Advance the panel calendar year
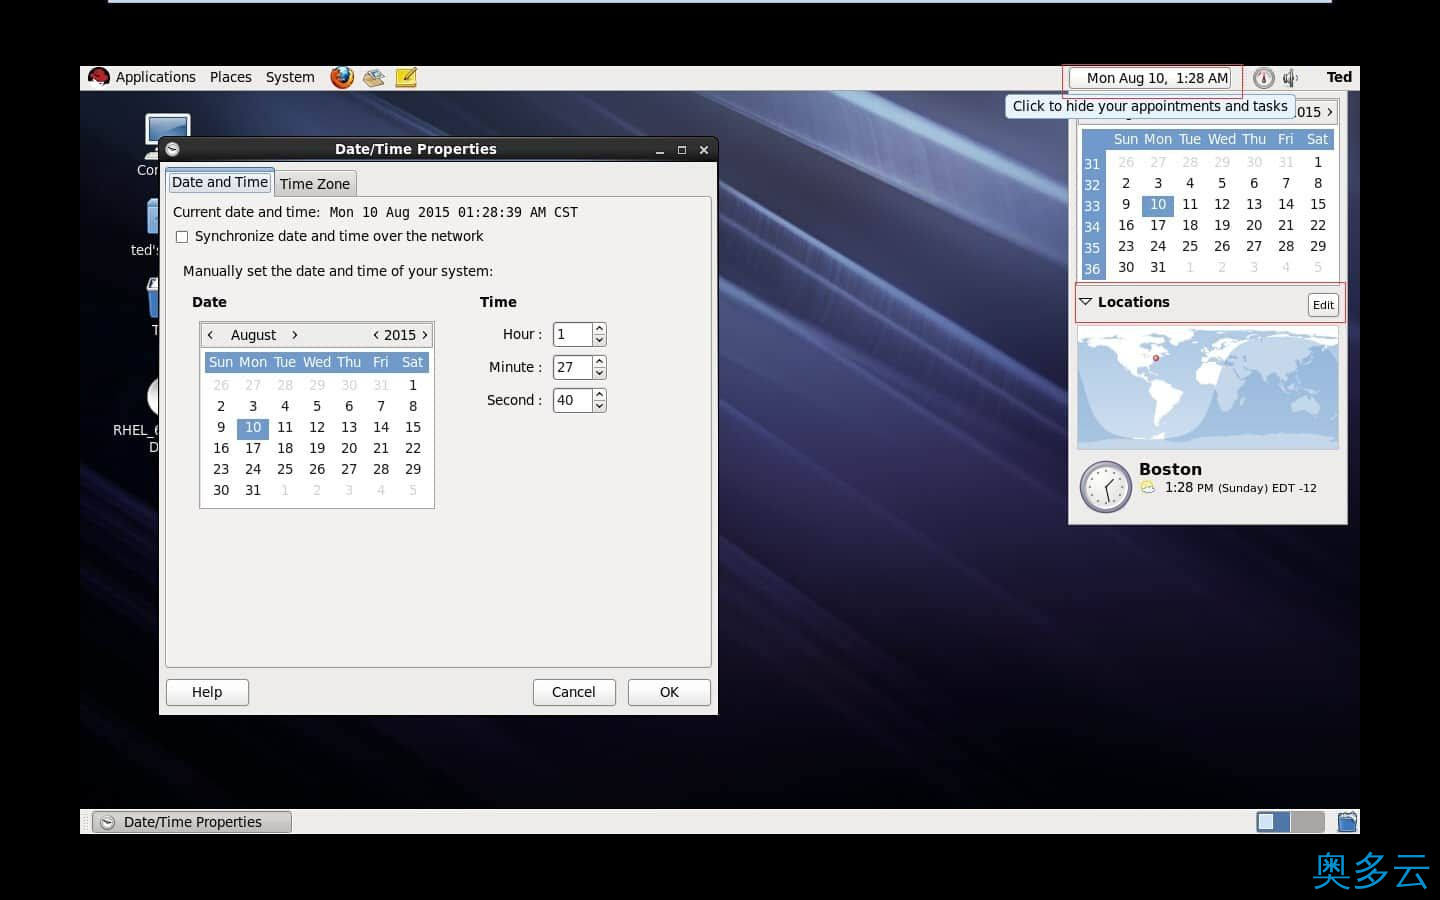The image size is (1440, 900). click(x=1329, y=112)
